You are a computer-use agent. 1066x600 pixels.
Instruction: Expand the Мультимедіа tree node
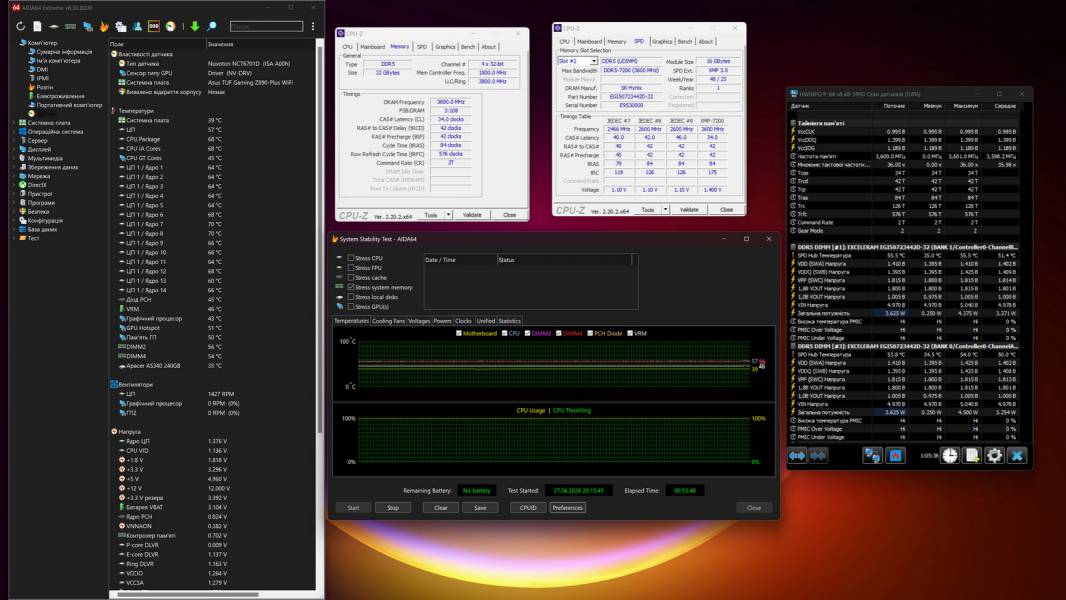[x=14, y=158]
